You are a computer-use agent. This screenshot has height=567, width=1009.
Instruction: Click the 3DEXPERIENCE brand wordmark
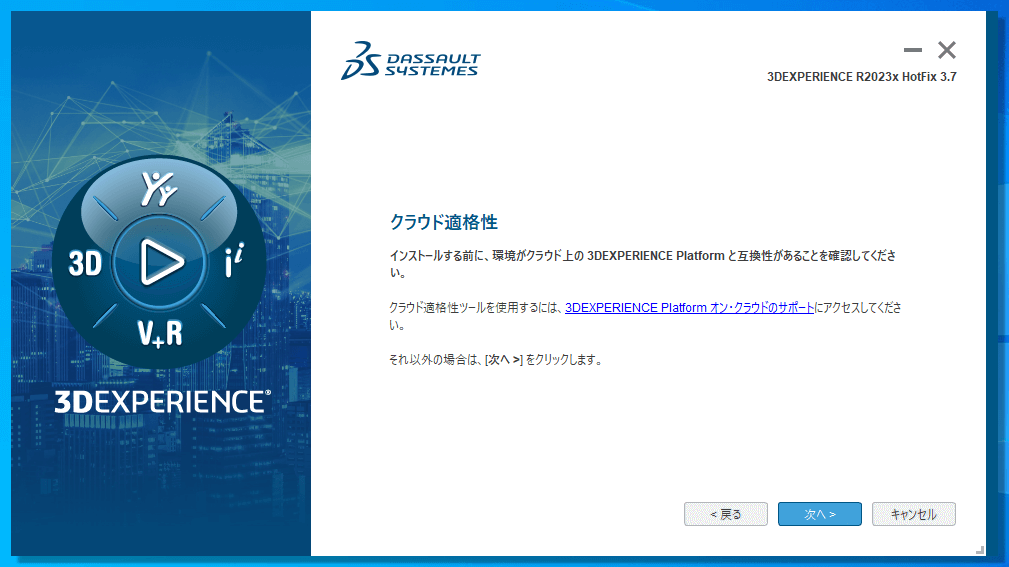pos(162,402)
